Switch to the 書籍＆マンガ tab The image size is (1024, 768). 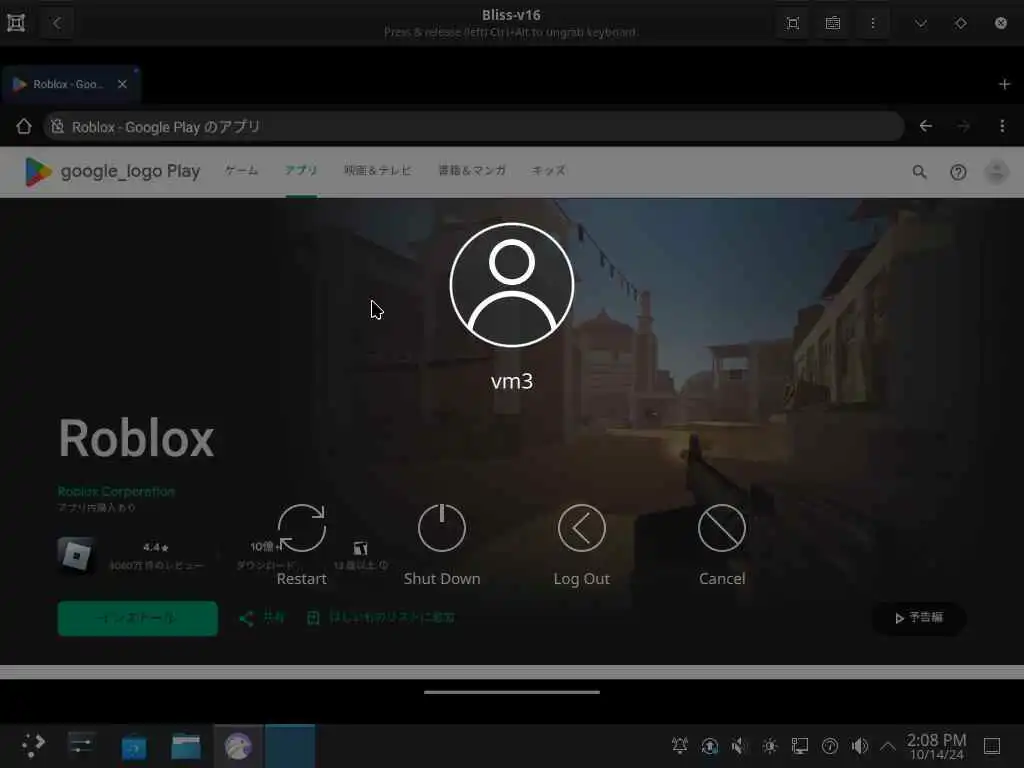coord(472,170)
